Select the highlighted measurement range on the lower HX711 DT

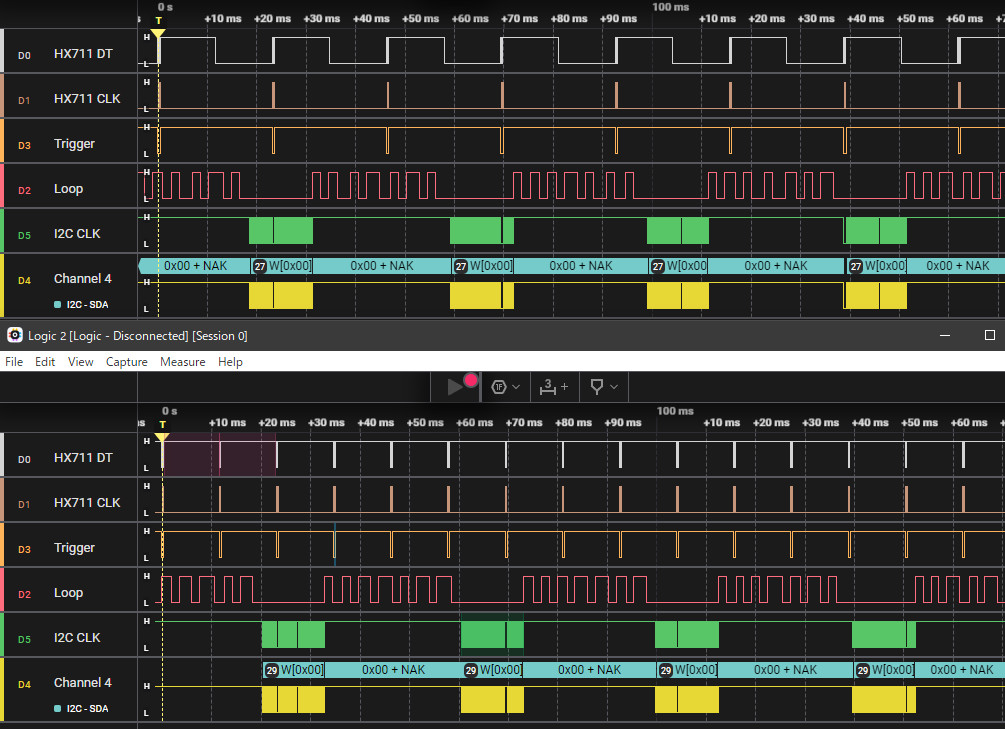220,455
